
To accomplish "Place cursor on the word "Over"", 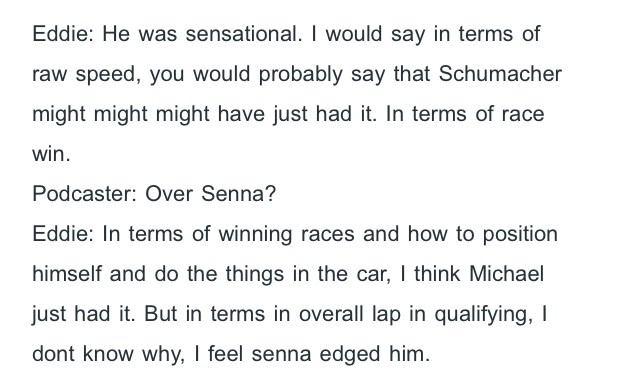I will tap(169, 193).
